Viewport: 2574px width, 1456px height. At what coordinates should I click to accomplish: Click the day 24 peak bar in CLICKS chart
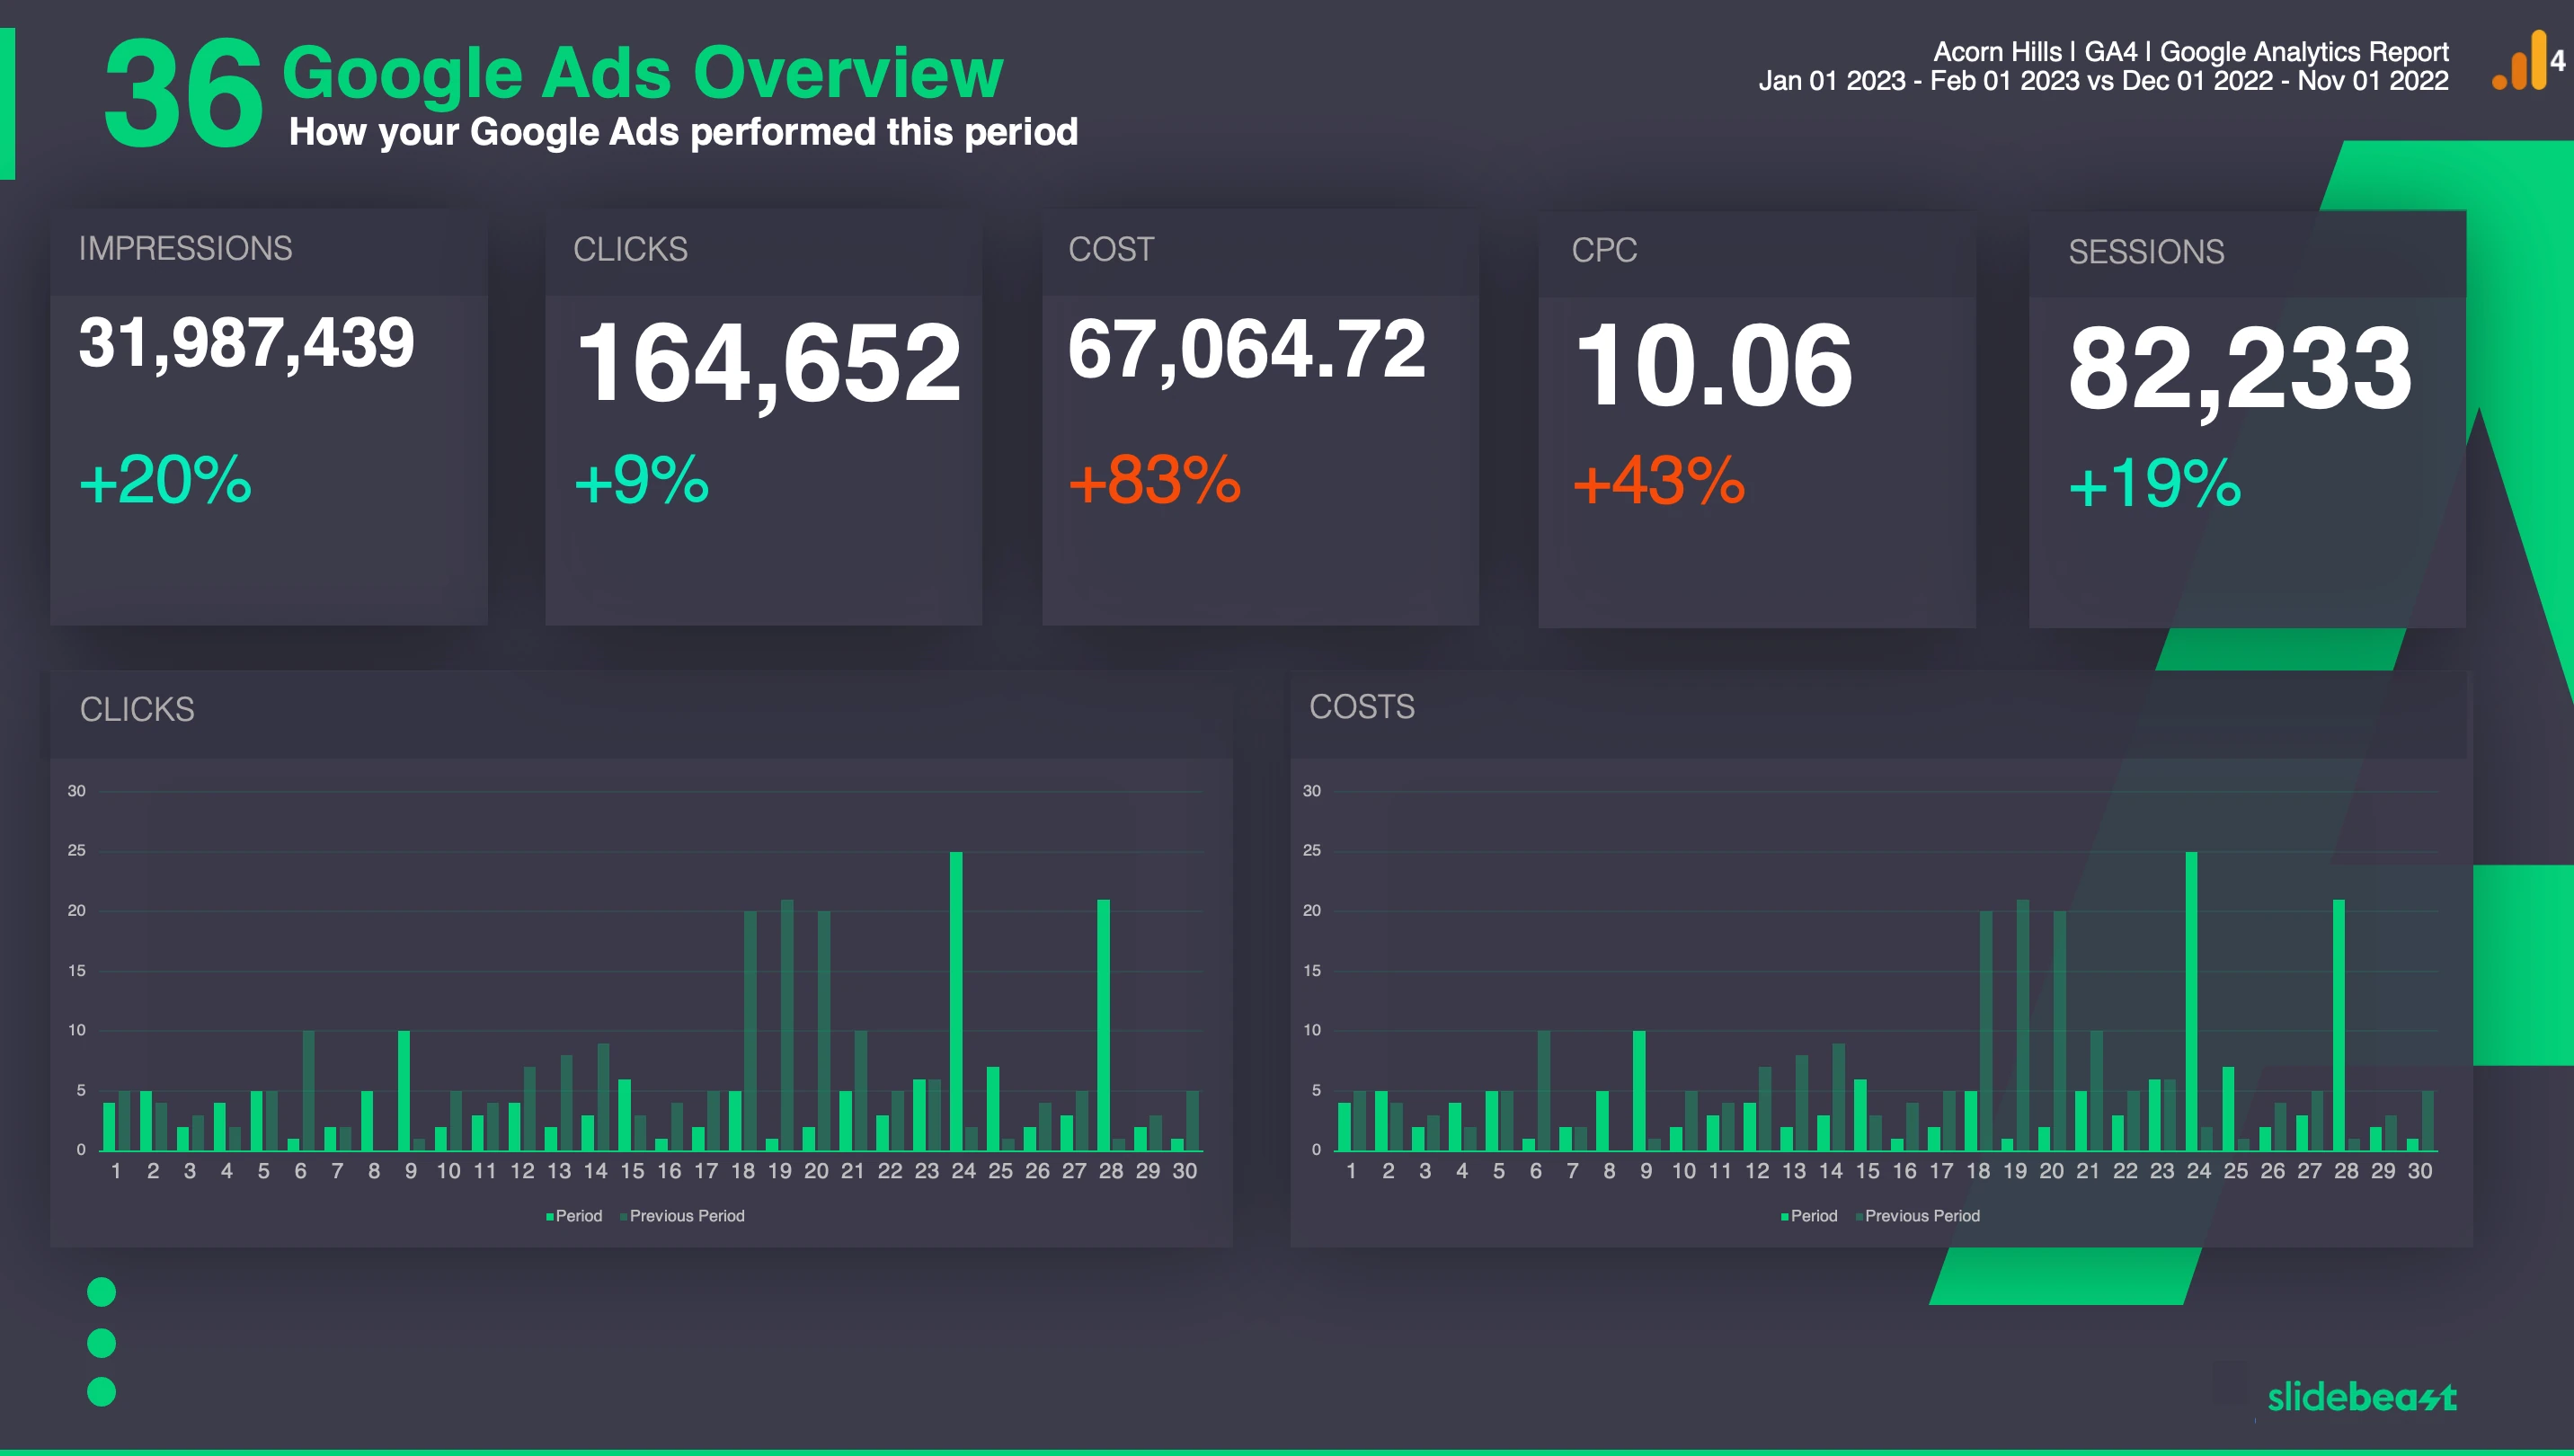tap(956, 1000)
